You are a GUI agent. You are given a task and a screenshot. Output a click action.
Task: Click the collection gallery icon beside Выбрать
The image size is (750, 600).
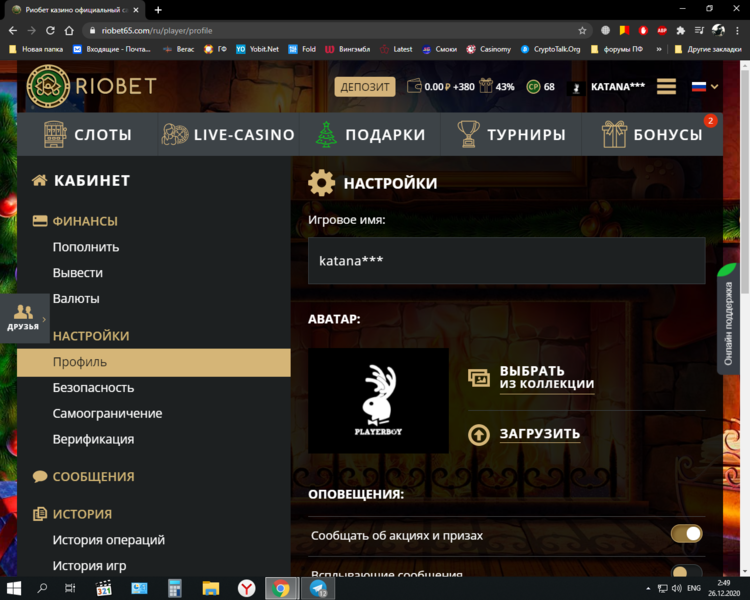pos(479,377)
